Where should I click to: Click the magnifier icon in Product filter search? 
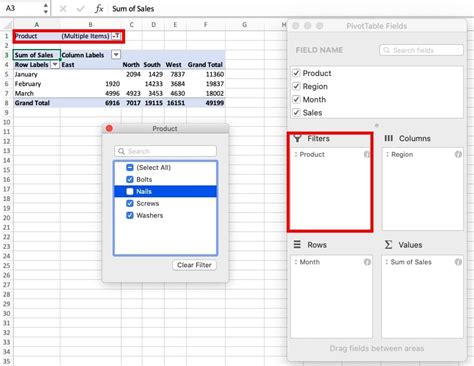(x=122, y=151)
